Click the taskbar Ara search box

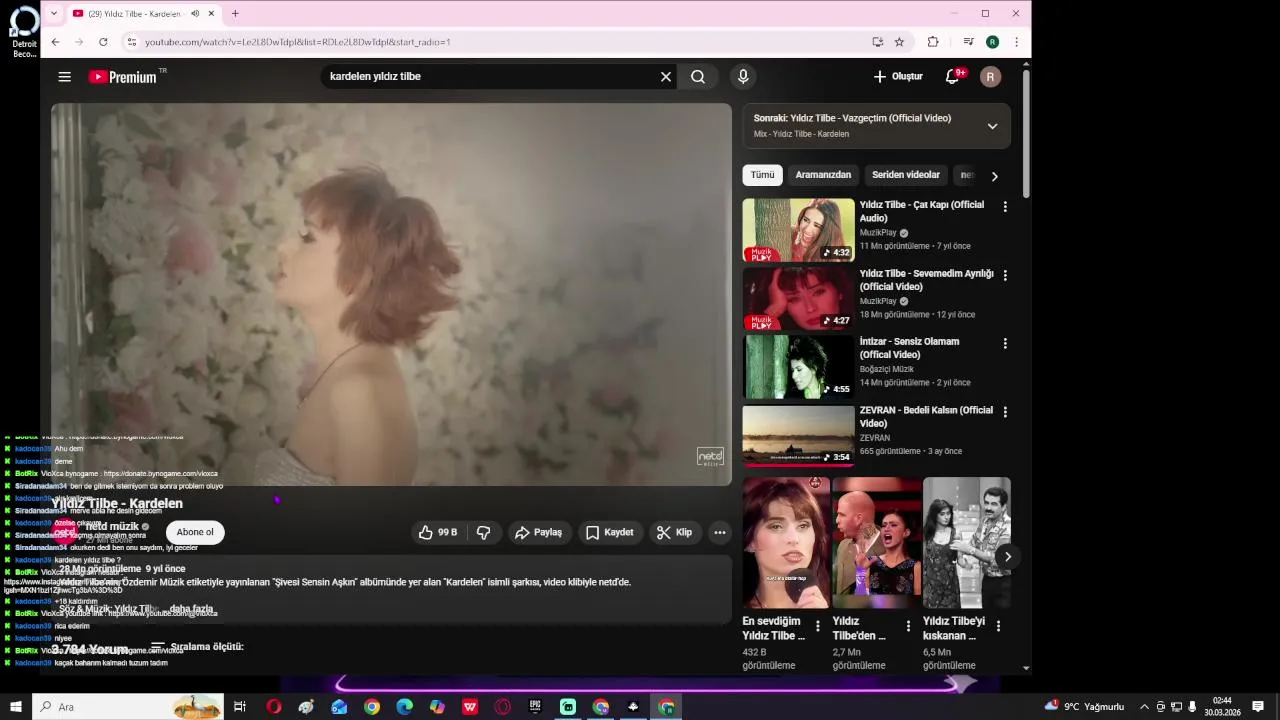tap(128, 707)
